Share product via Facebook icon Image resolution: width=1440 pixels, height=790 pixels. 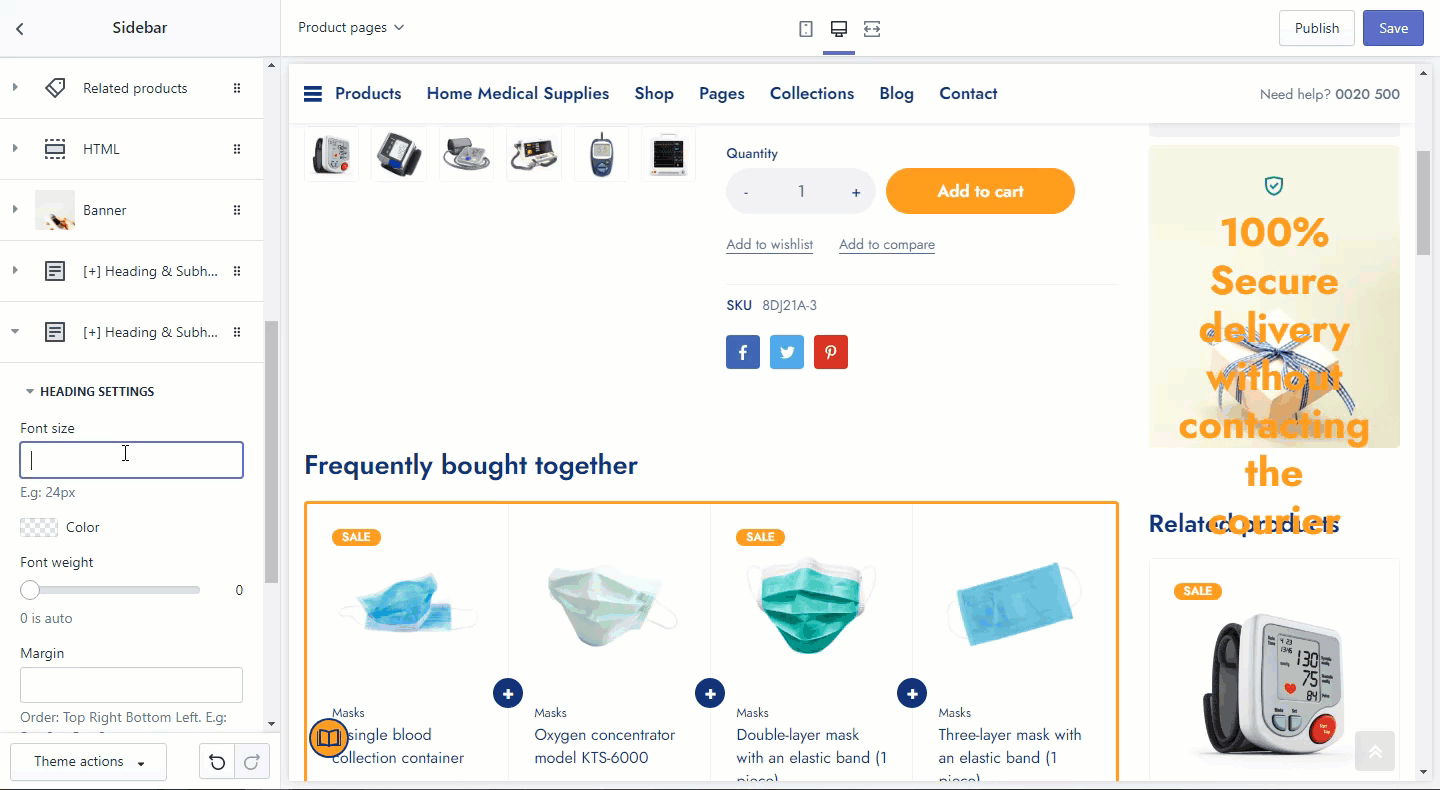743,352
